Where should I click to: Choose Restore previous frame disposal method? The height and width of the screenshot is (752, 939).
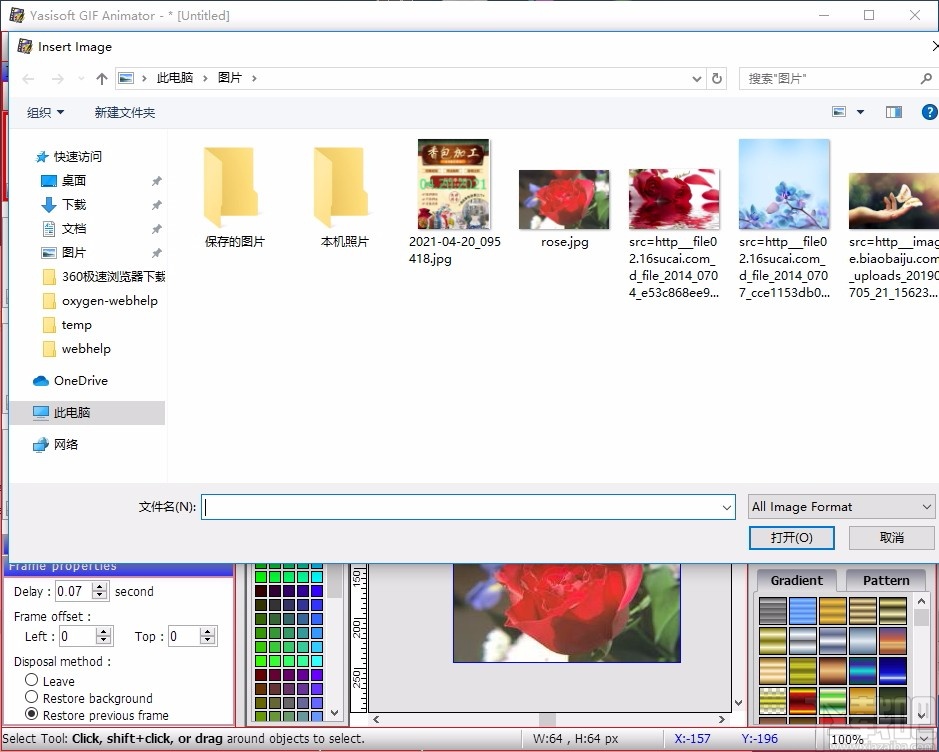31,715
